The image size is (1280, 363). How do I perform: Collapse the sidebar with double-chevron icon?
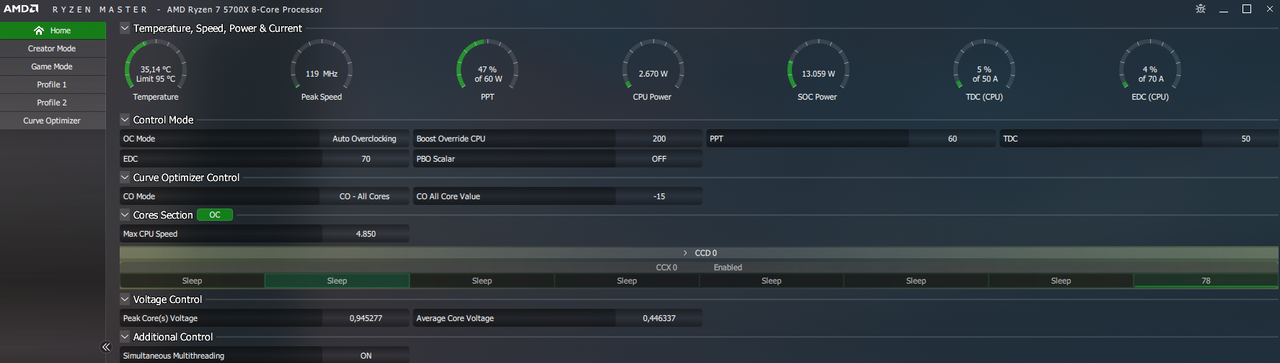click(x=105, y=347)
